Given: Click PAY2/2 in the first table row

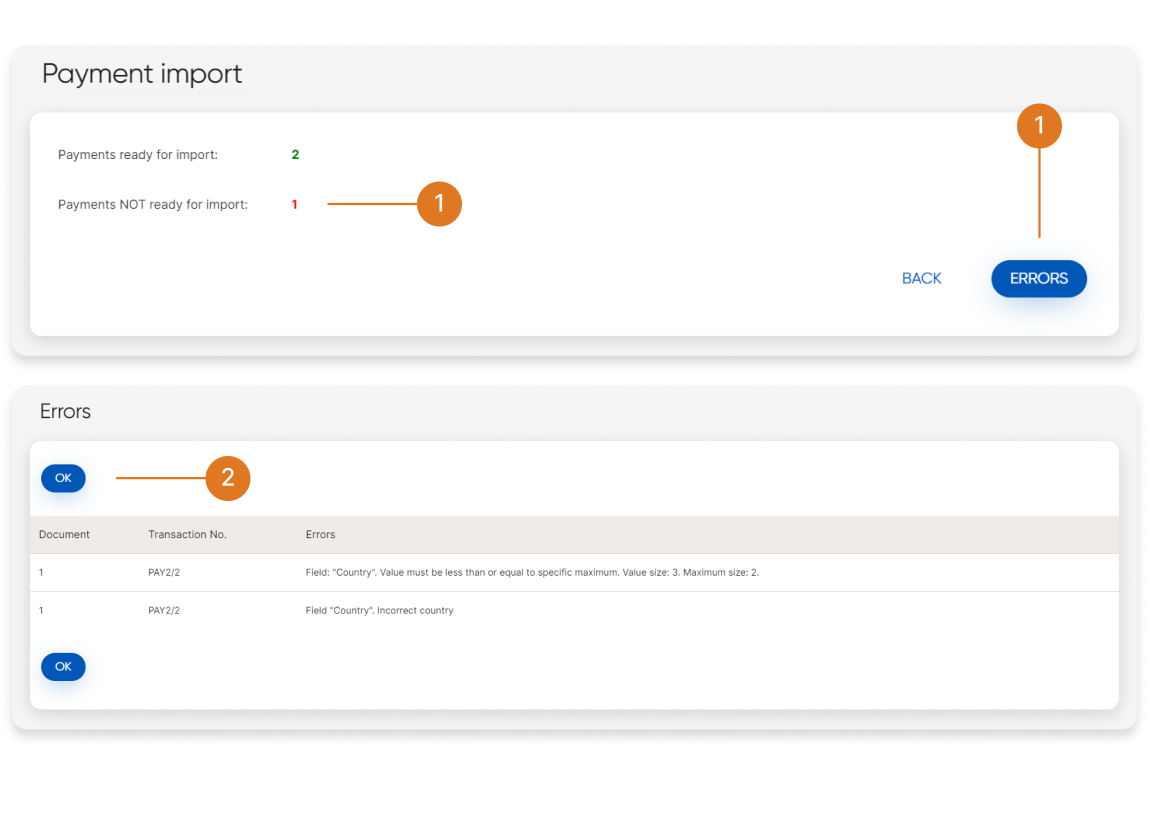Looking at the screenshot, I should pos(164,573).
